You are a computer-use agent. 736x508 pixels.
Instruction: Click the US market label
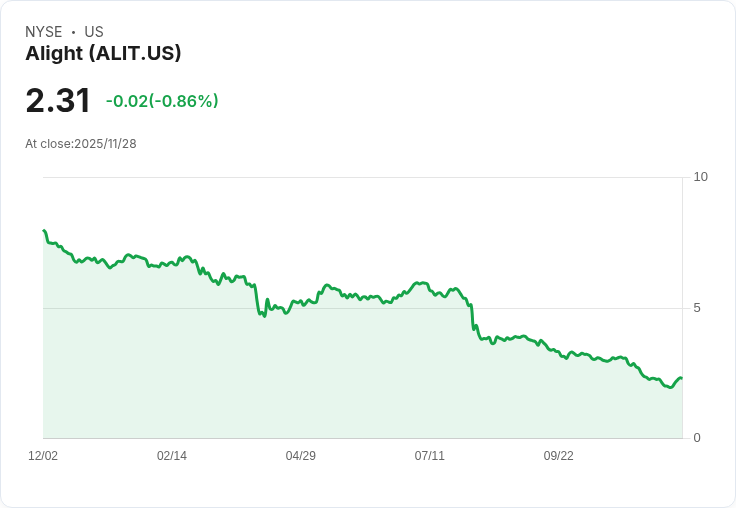94,32
